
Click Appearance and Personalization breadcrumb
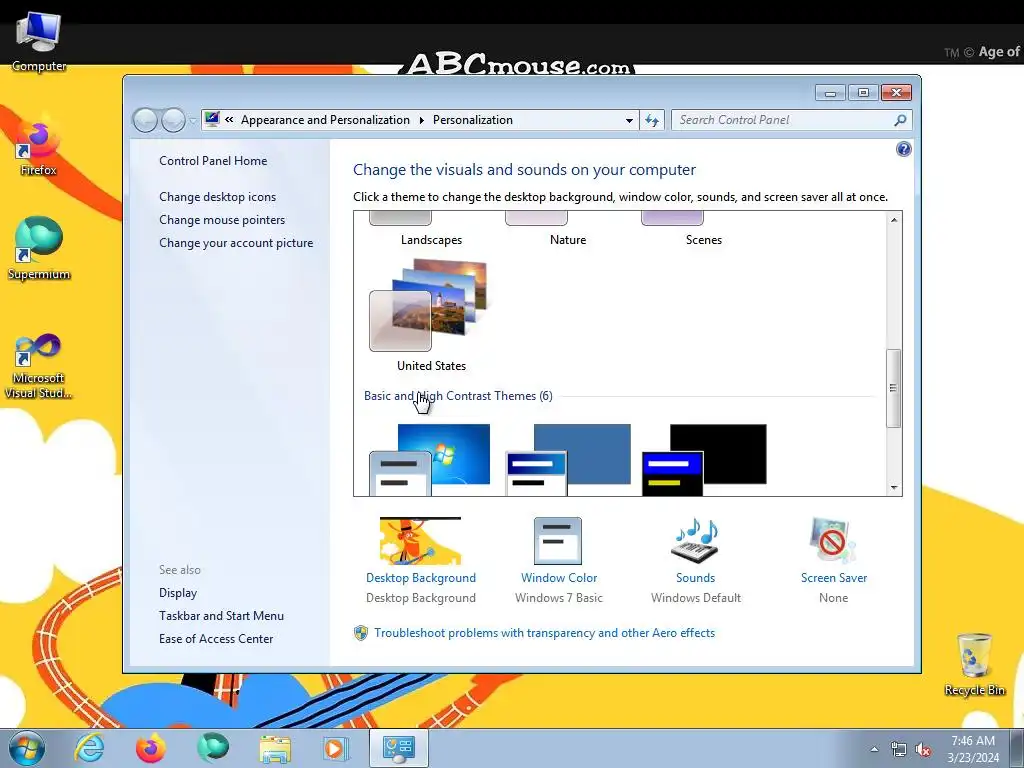(x=325, y=120)
